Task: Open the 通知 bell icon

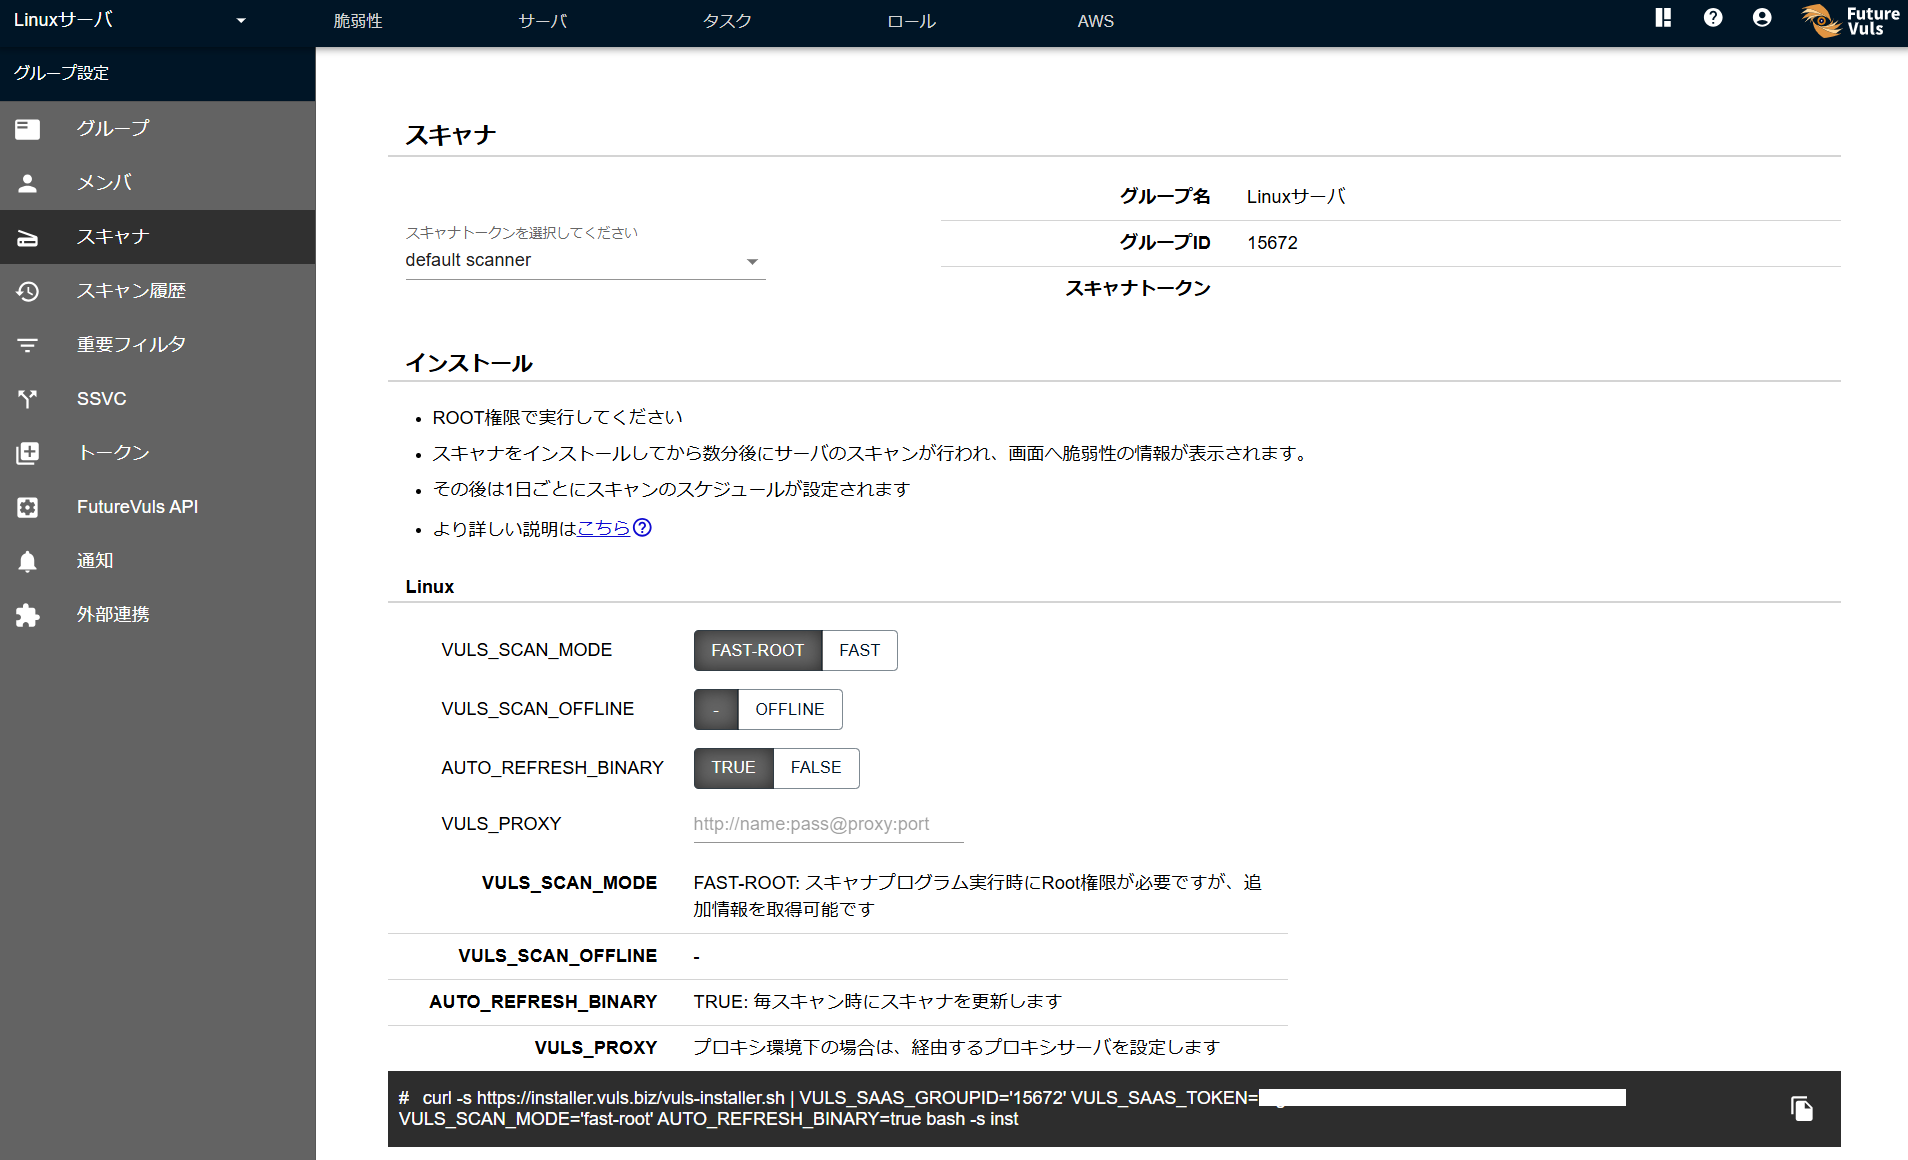Action: pyautogui.click(x=27, y=561)
